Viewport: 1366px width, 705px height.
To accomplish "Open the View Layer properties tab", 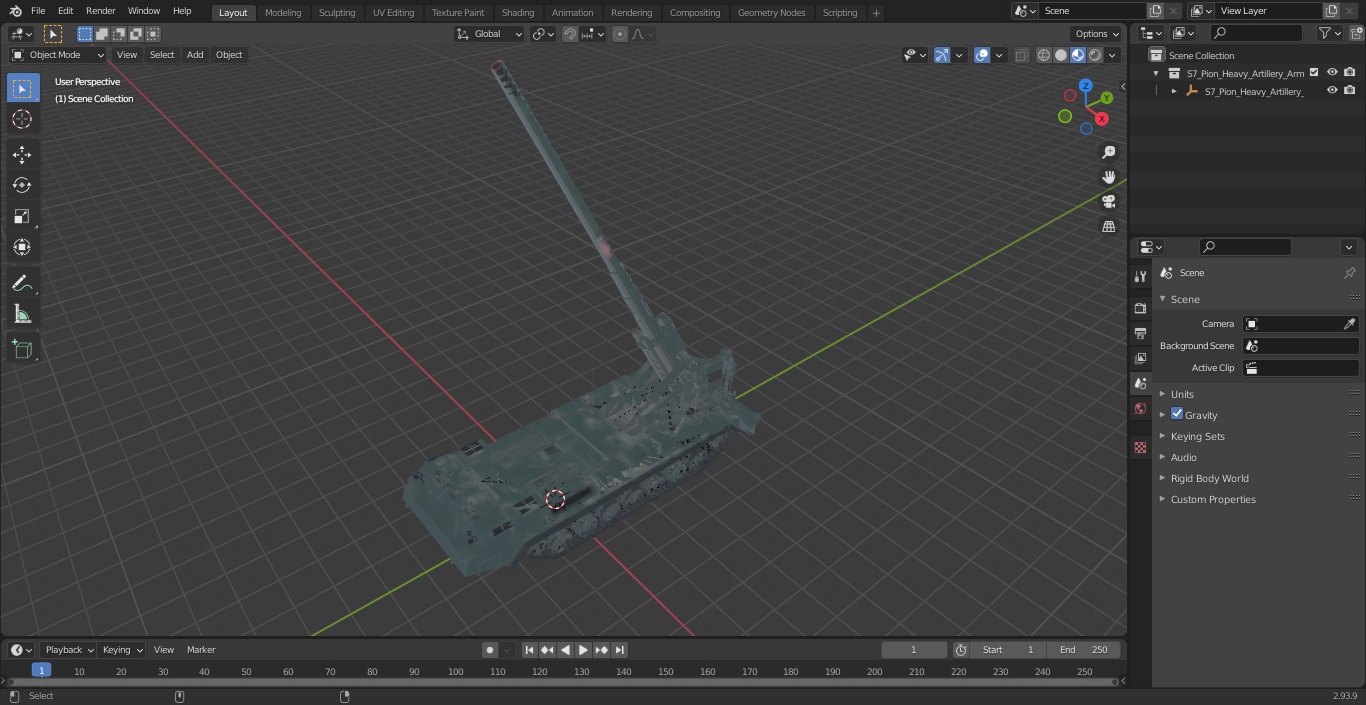I will point(1140,358).
